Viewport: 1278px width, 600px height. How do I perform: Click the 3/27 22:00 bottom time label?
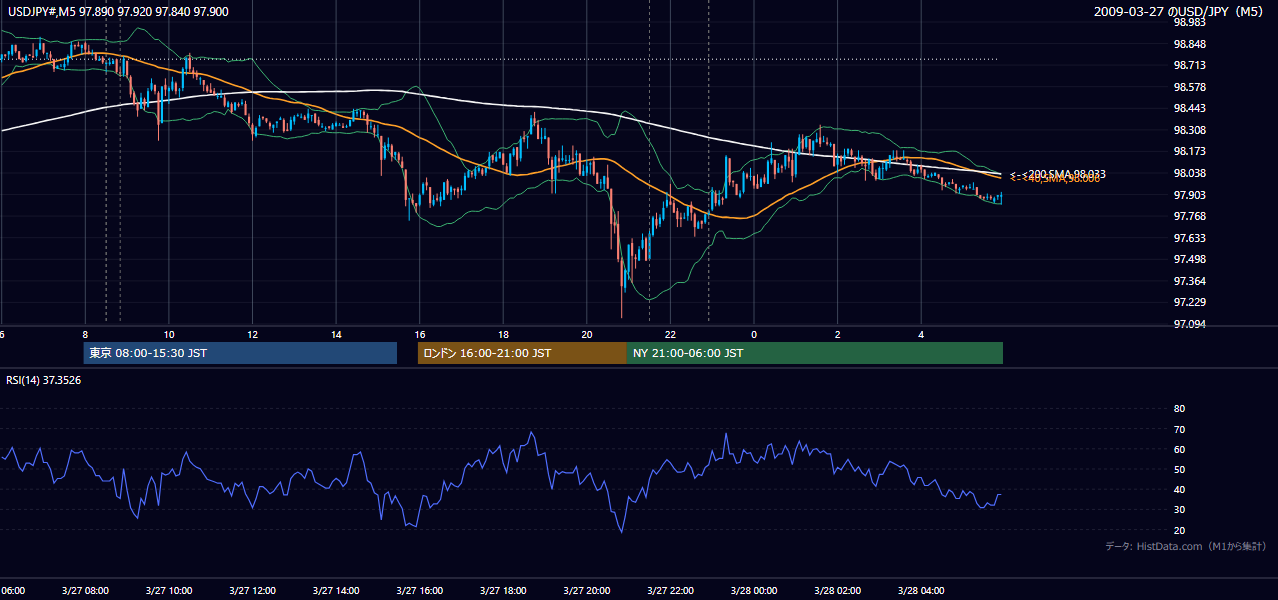(x=670, y=591)
